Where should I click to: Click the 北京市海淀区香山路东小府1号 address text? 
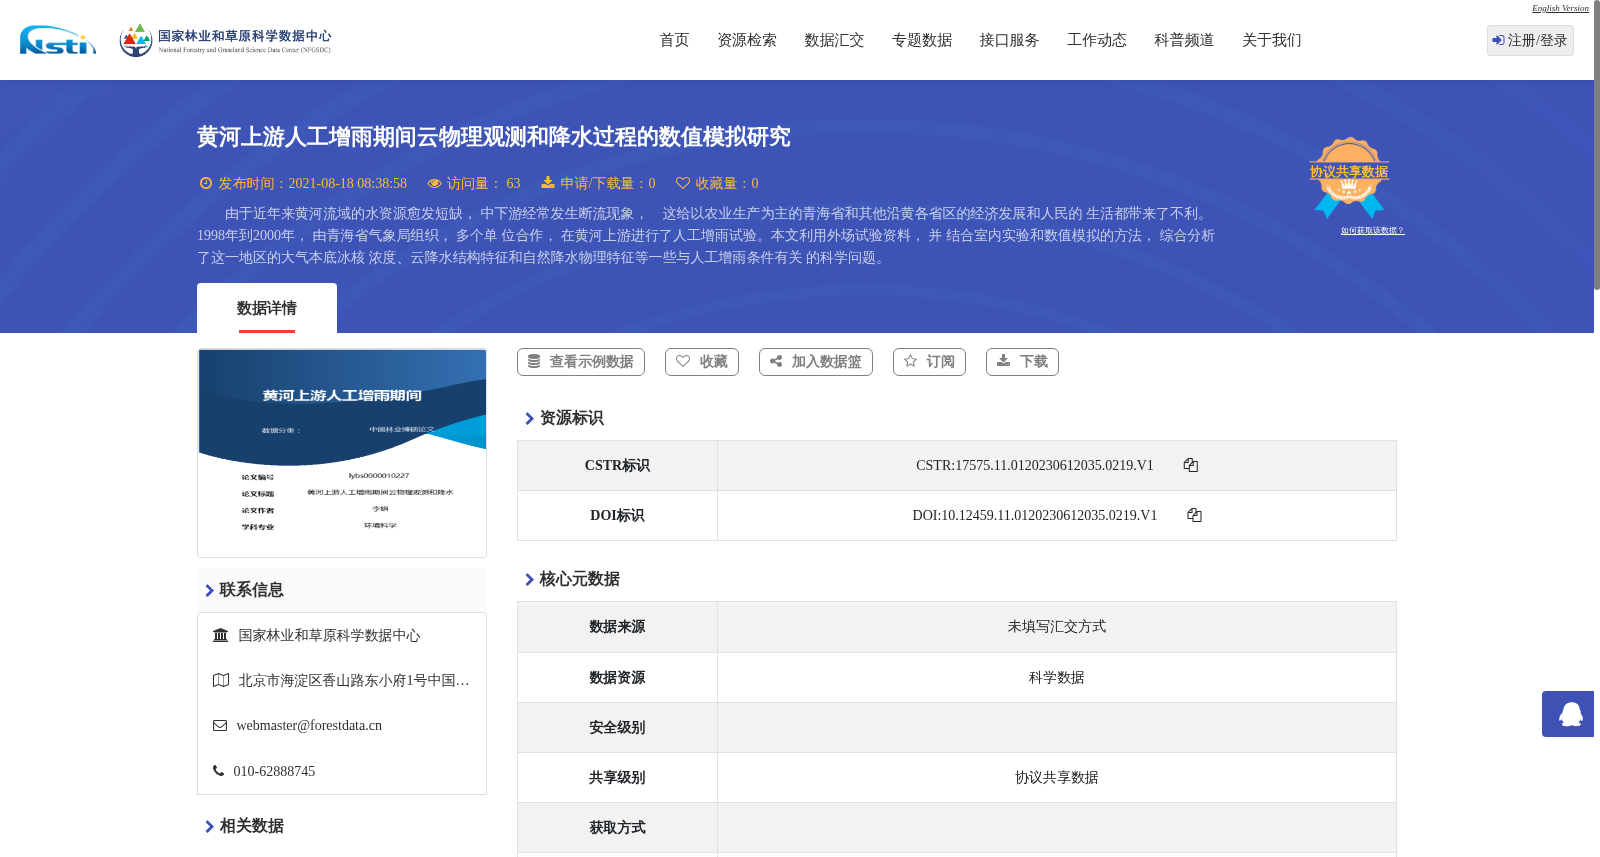coord(354,680)
